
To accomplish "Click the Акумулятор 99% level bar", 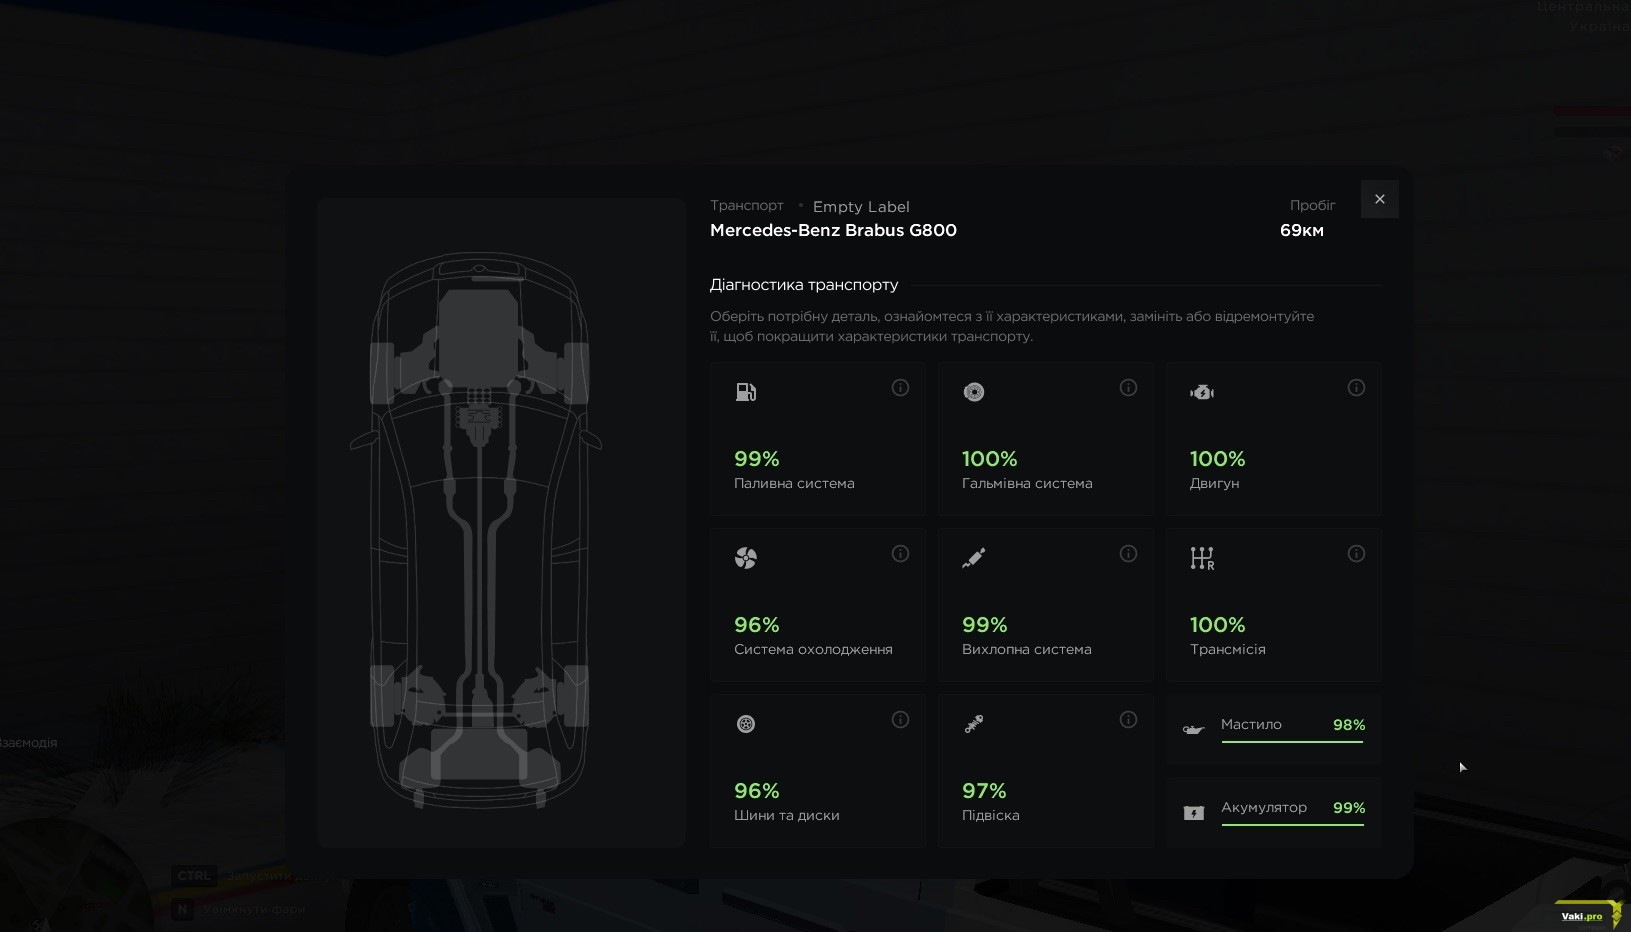I will click(x=1292, y=824).
